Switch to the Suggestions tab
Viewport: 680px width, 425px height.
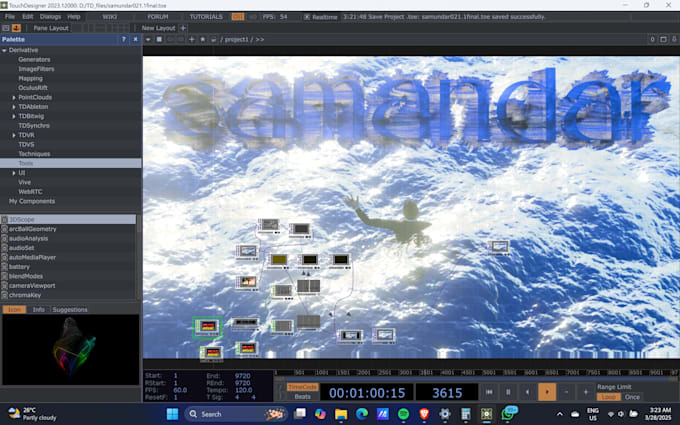click(70, 310)
